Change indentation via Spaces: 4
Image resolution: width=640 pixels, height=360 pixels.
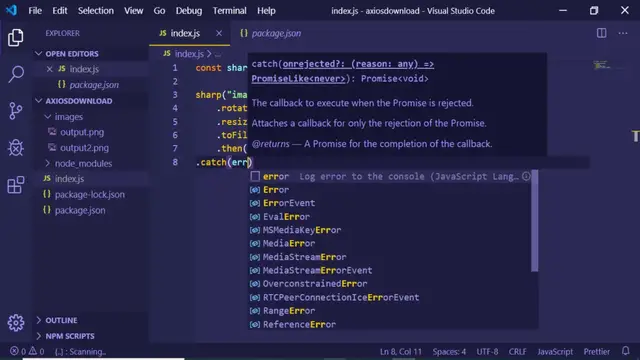click(449, 351)
